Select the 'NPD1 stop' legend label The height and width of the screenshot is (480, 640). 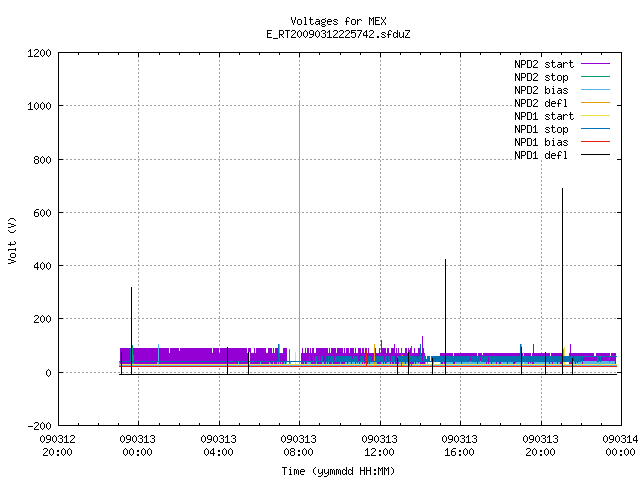click(541, 129)
